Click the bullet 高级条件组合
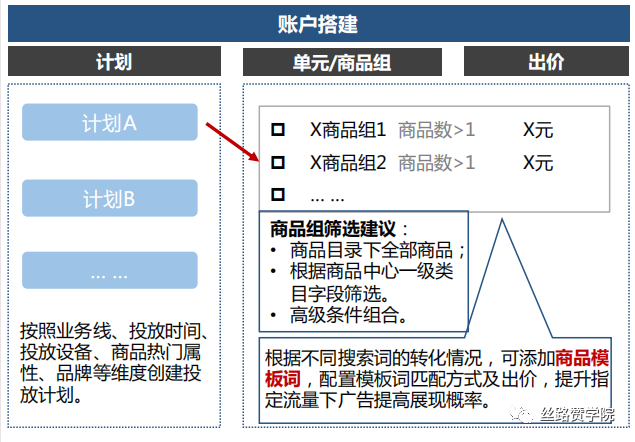Screen dimensions: 635x442 pos(349,315)
